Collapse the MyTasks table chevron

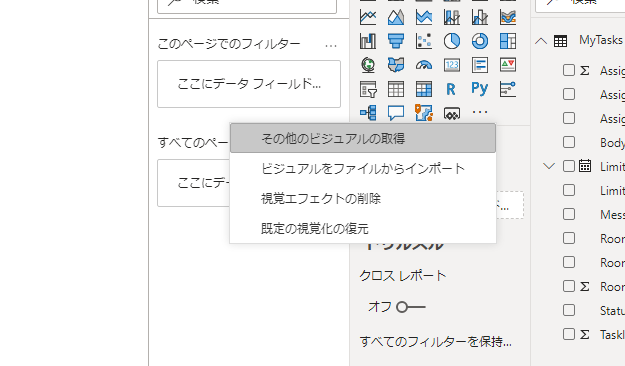click(x=541, y=40)
